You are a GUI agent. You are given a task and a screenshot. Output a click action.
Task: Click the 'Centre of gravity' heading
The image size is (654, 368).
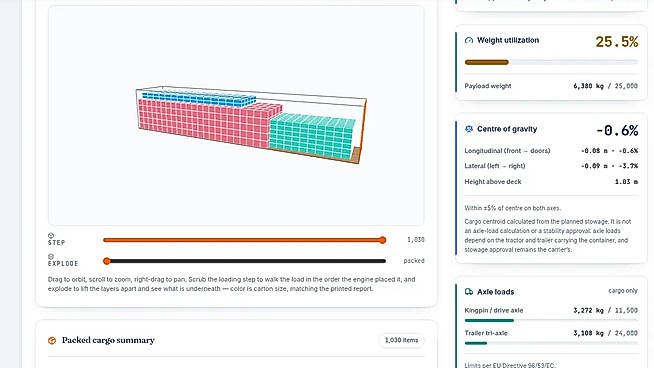point(507,129)
